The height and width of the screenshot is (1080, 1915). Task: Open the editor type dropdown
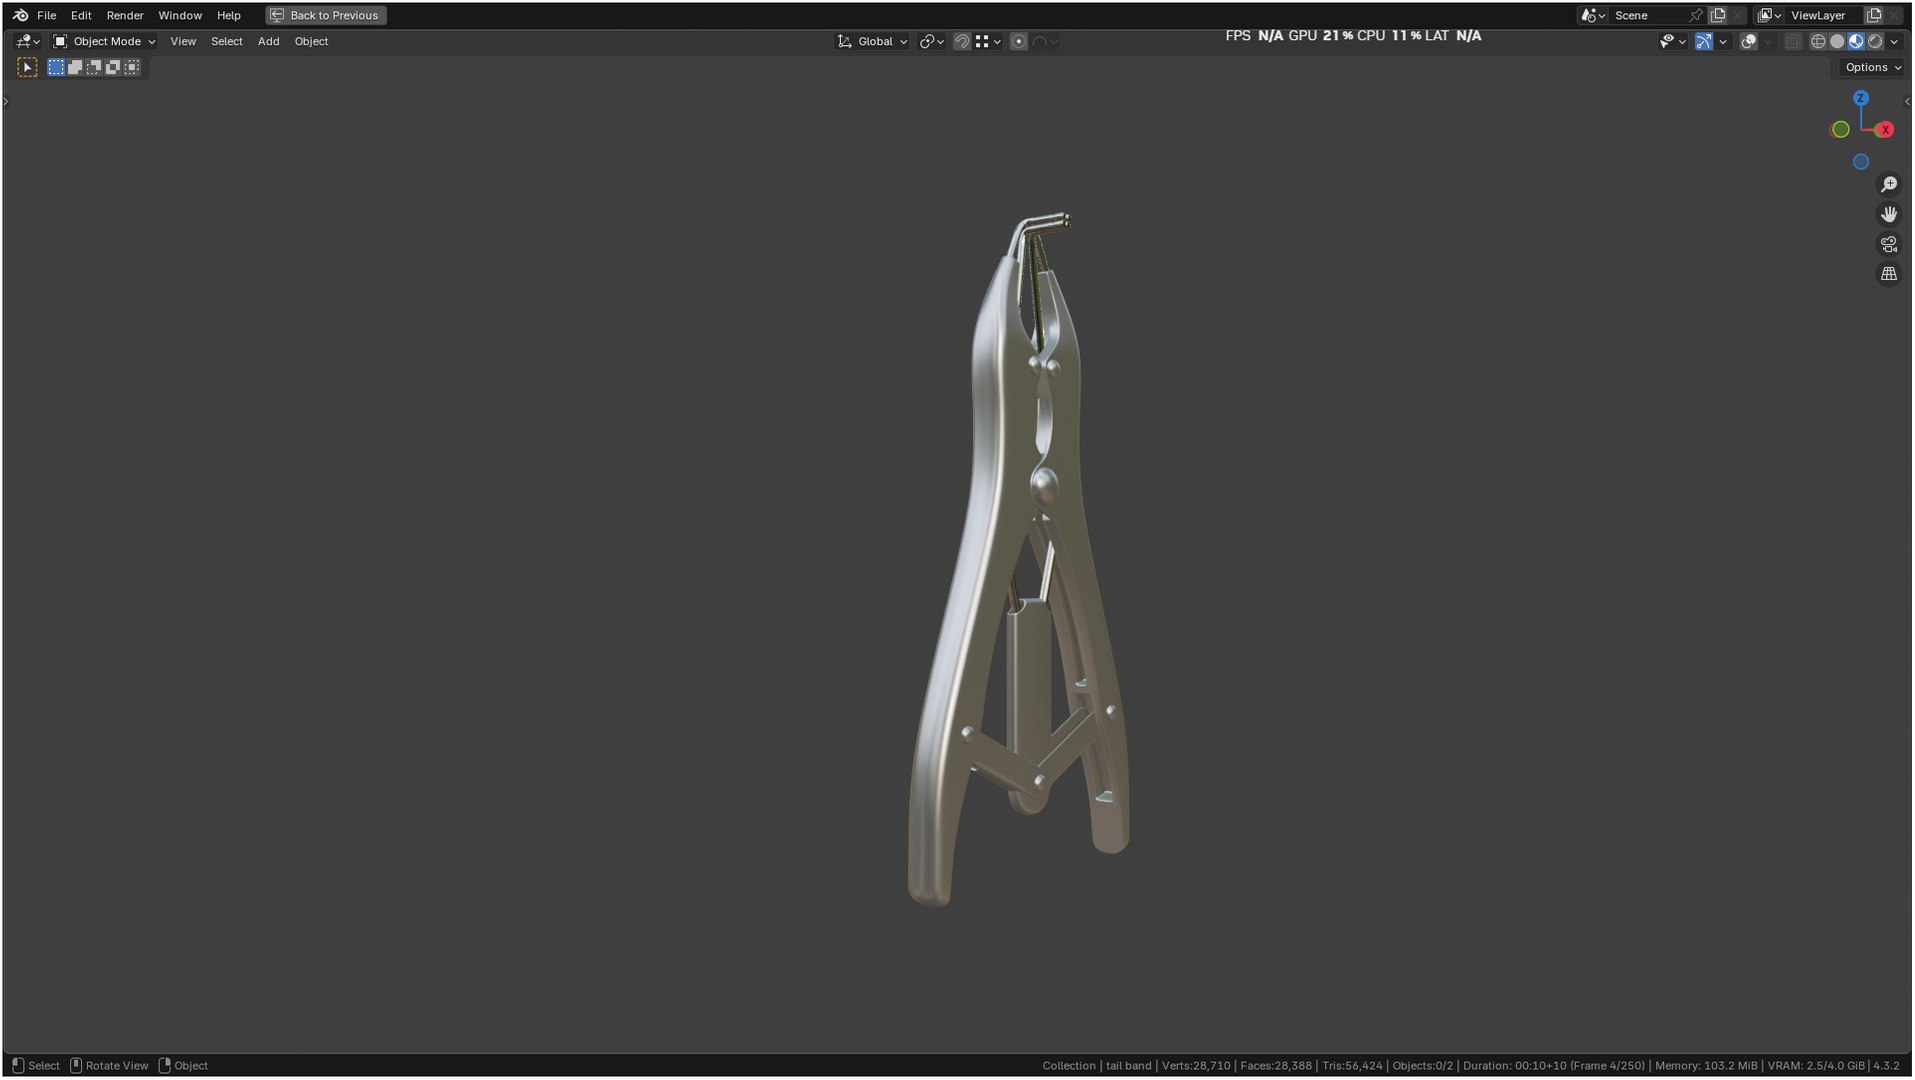tap(28, 41)
